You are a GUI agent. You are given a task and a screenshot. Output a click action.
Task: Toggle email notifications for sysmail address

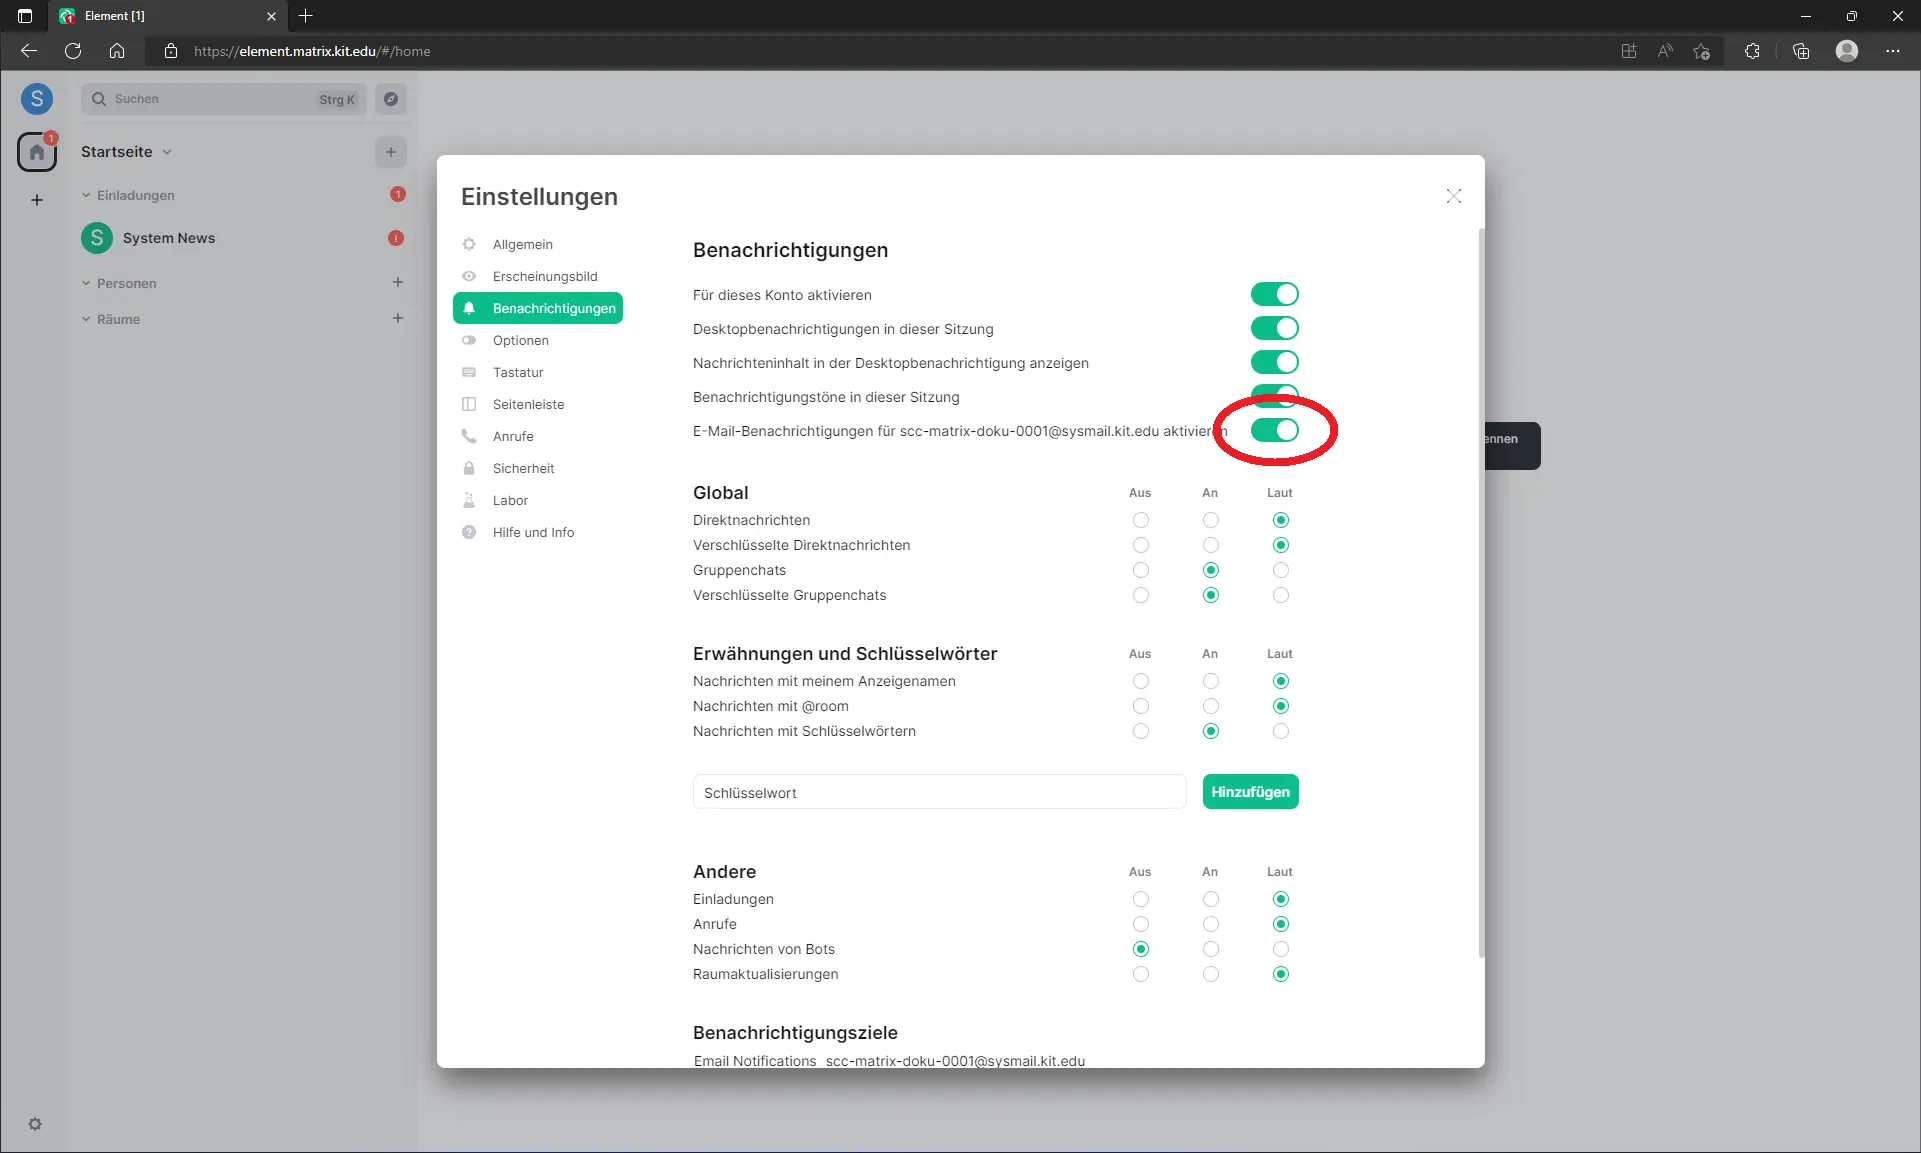(x=1275, y=430)
